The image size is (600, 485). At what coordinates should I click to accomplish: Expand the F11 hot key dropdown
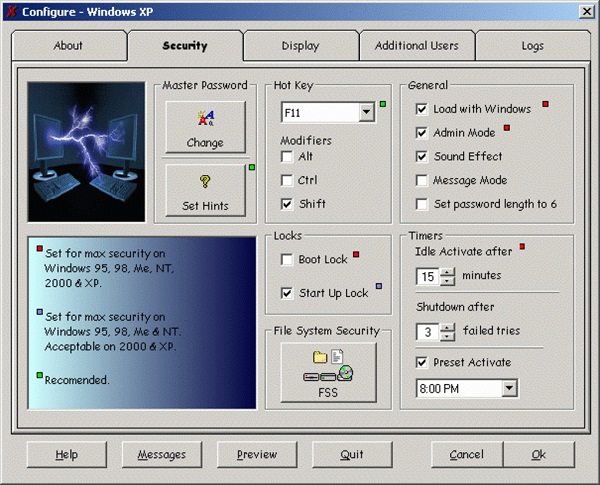pyautogui.click(x=367, y=113)
